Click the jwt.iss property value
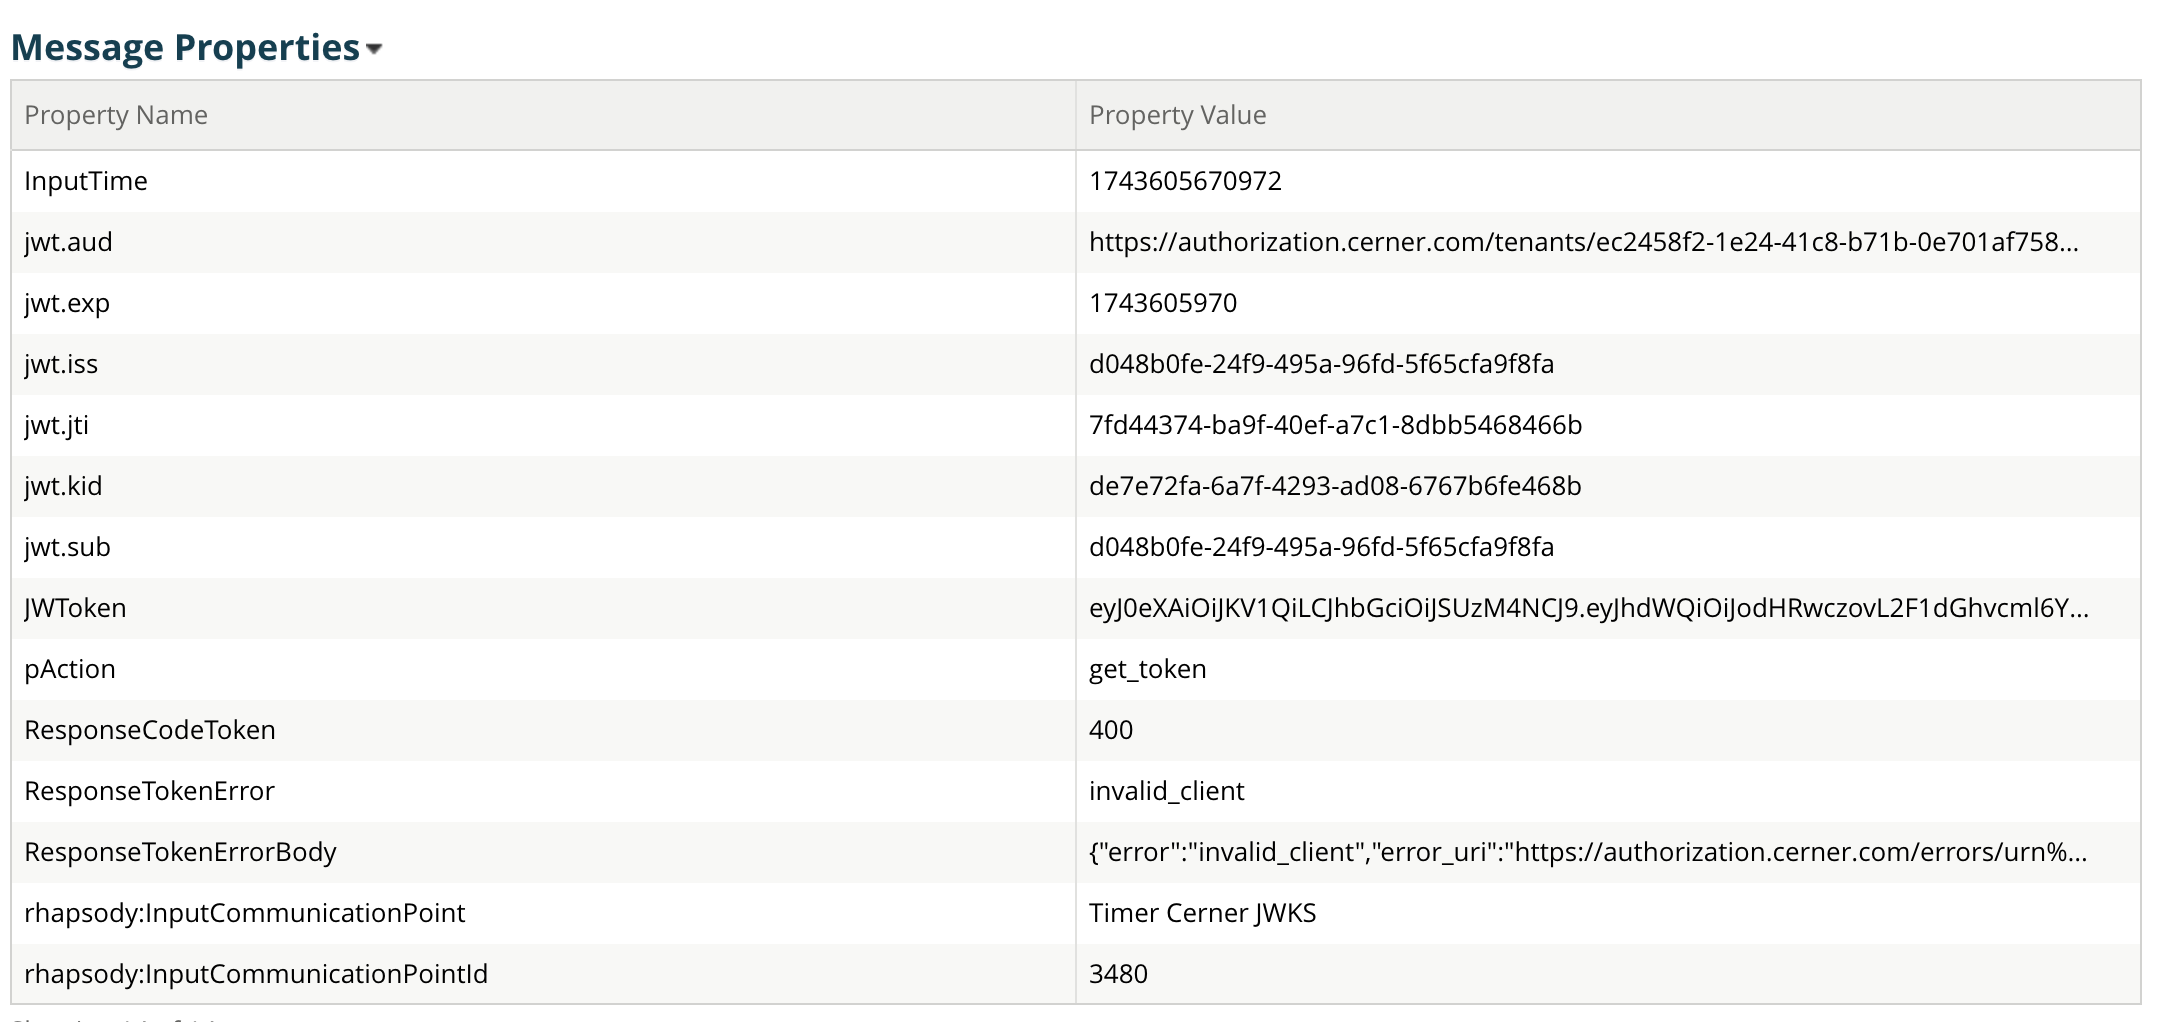 coord(1321,364)
